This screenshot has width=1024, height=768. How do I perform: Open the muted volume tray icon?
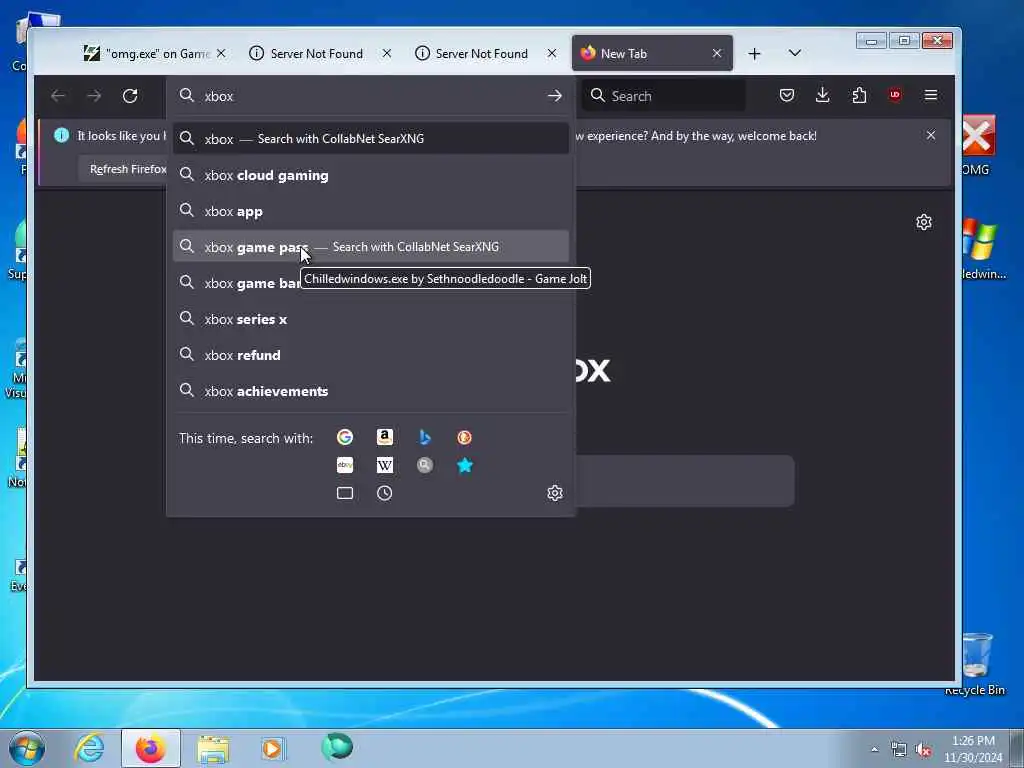(x=923, y=750)
